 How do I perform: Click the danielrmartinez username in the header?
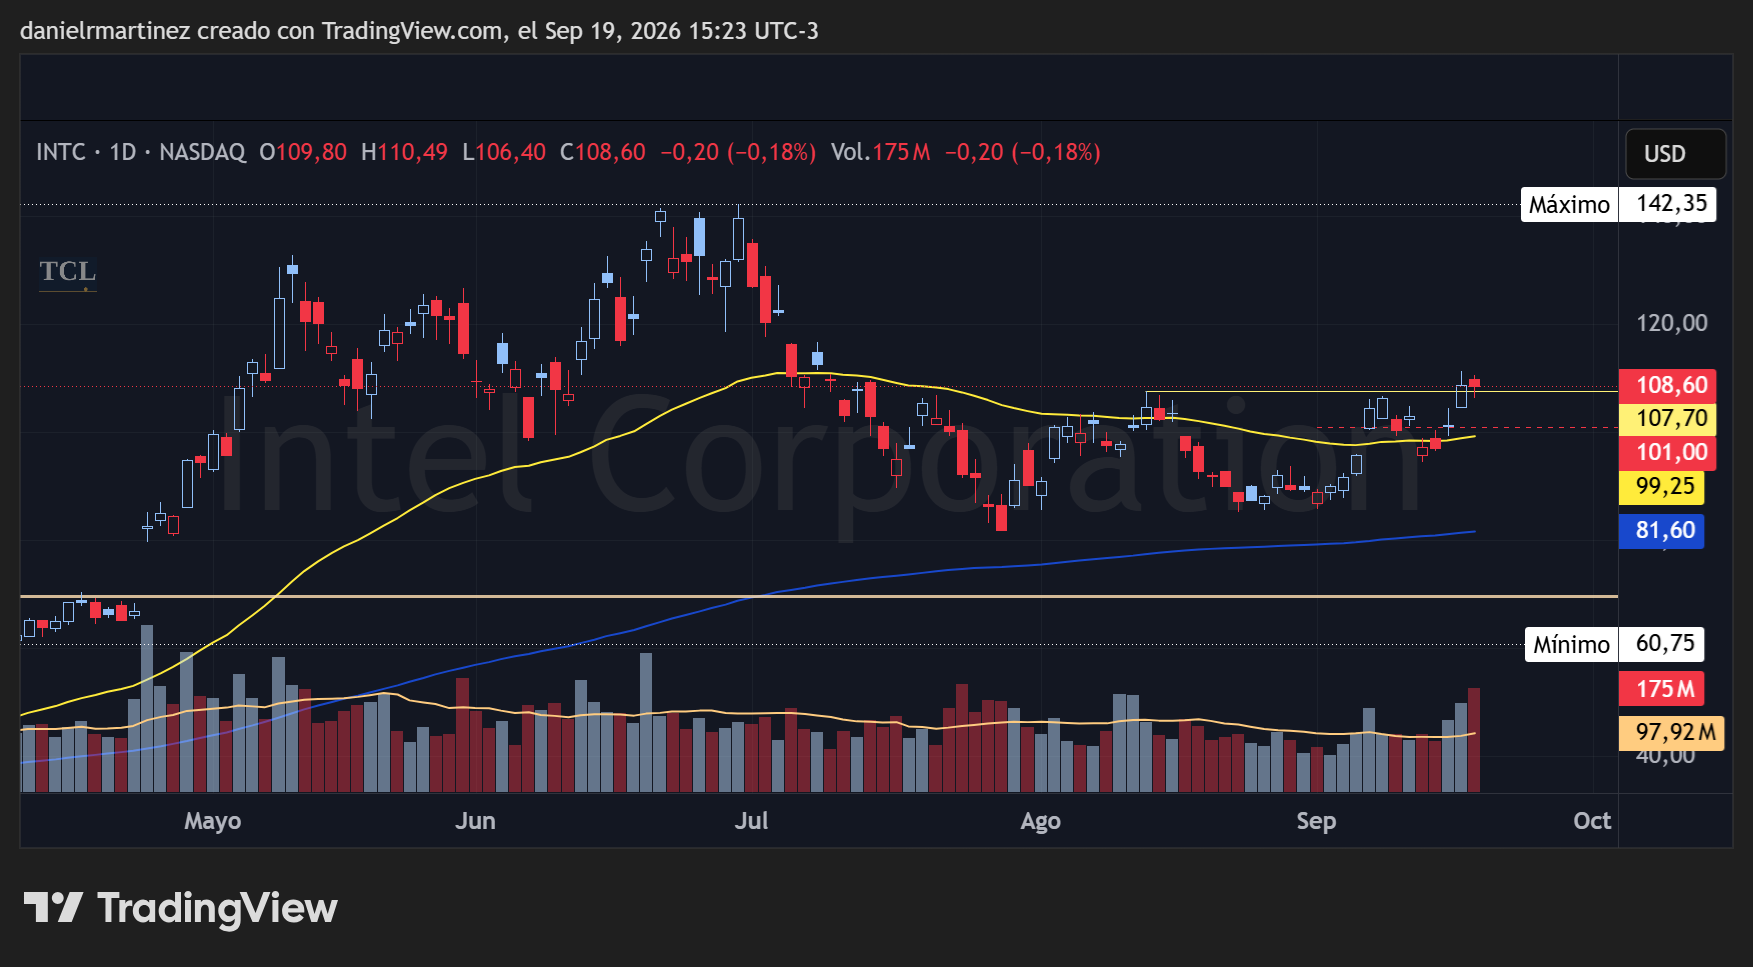pyautogui.click(x=104, y=31)
